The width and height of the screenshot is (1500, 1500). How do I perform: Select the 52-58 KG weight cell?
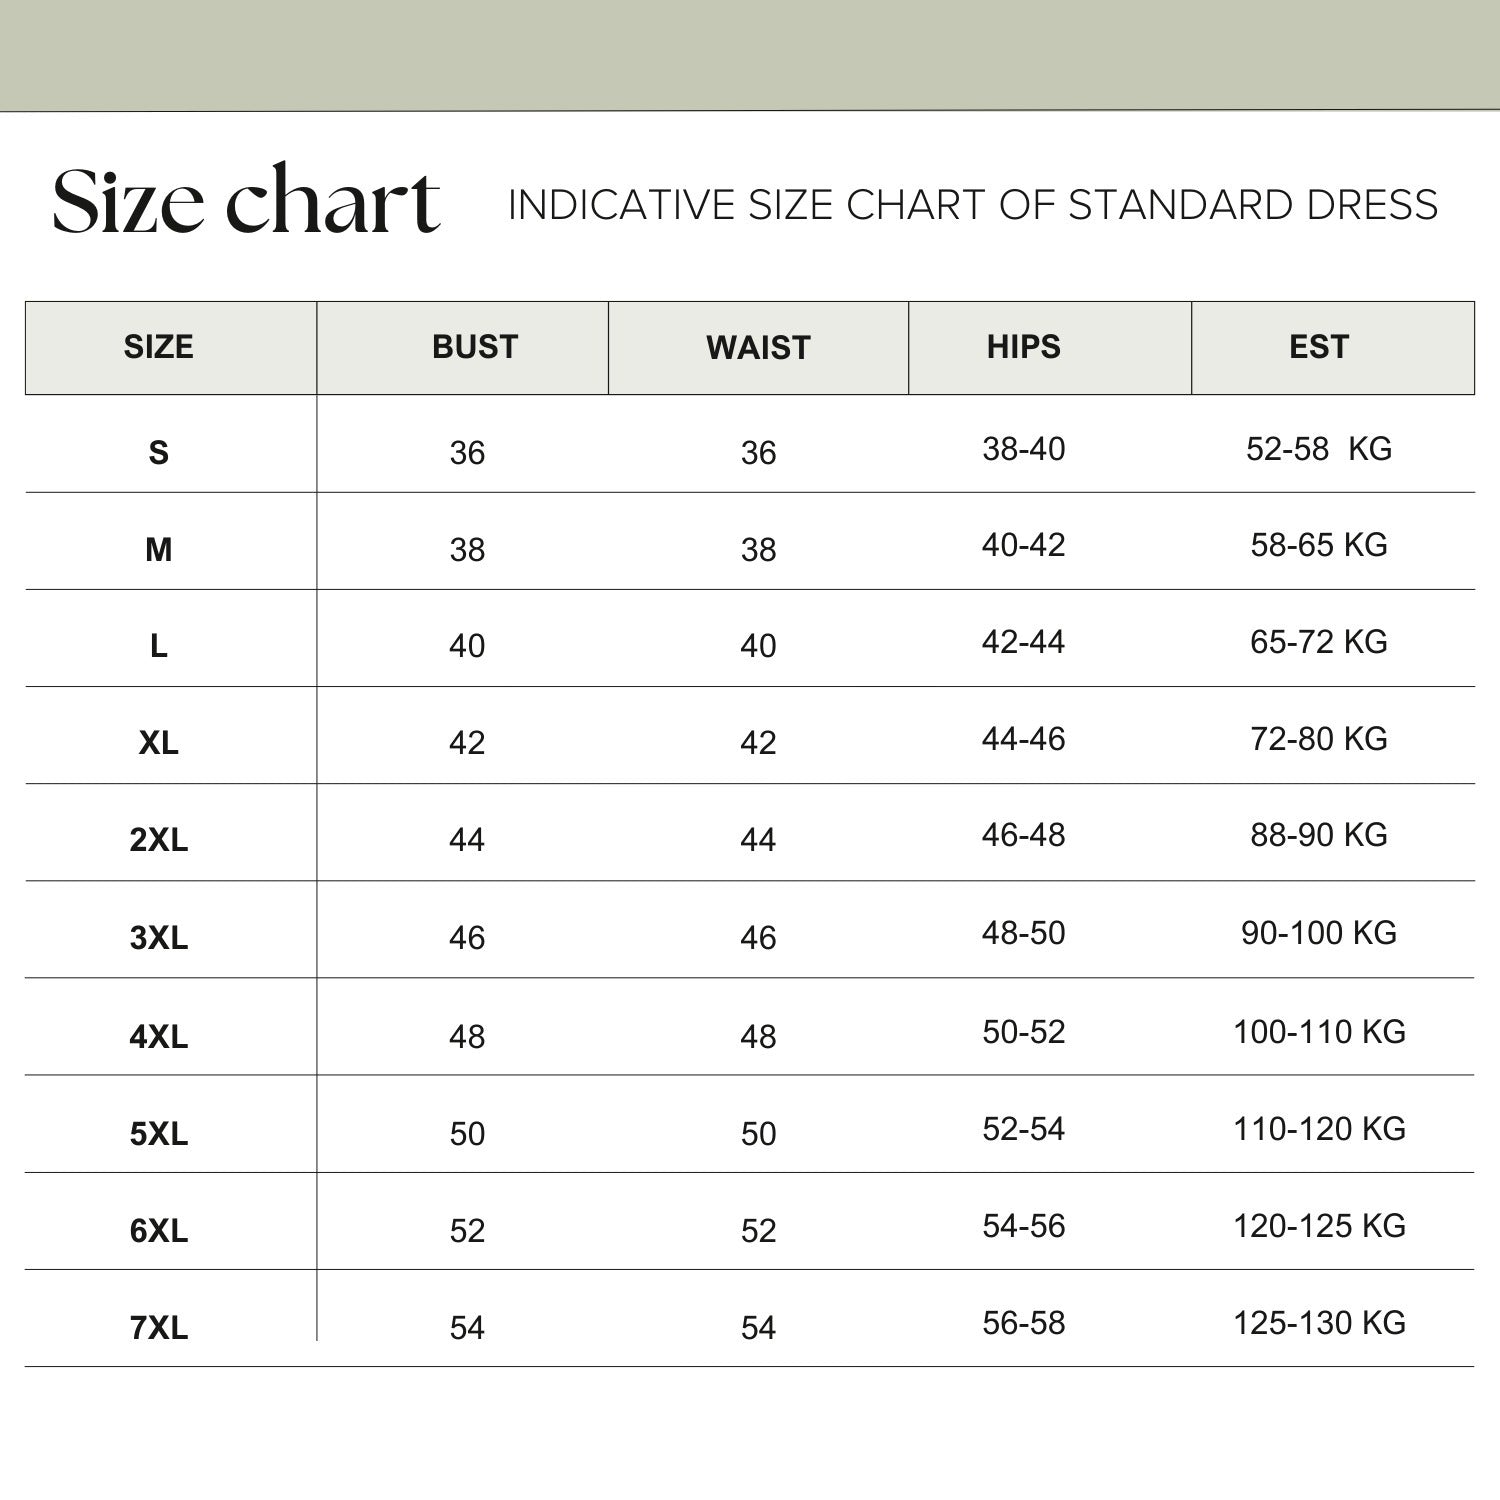pyautogui.click(x=1319, y=449)
